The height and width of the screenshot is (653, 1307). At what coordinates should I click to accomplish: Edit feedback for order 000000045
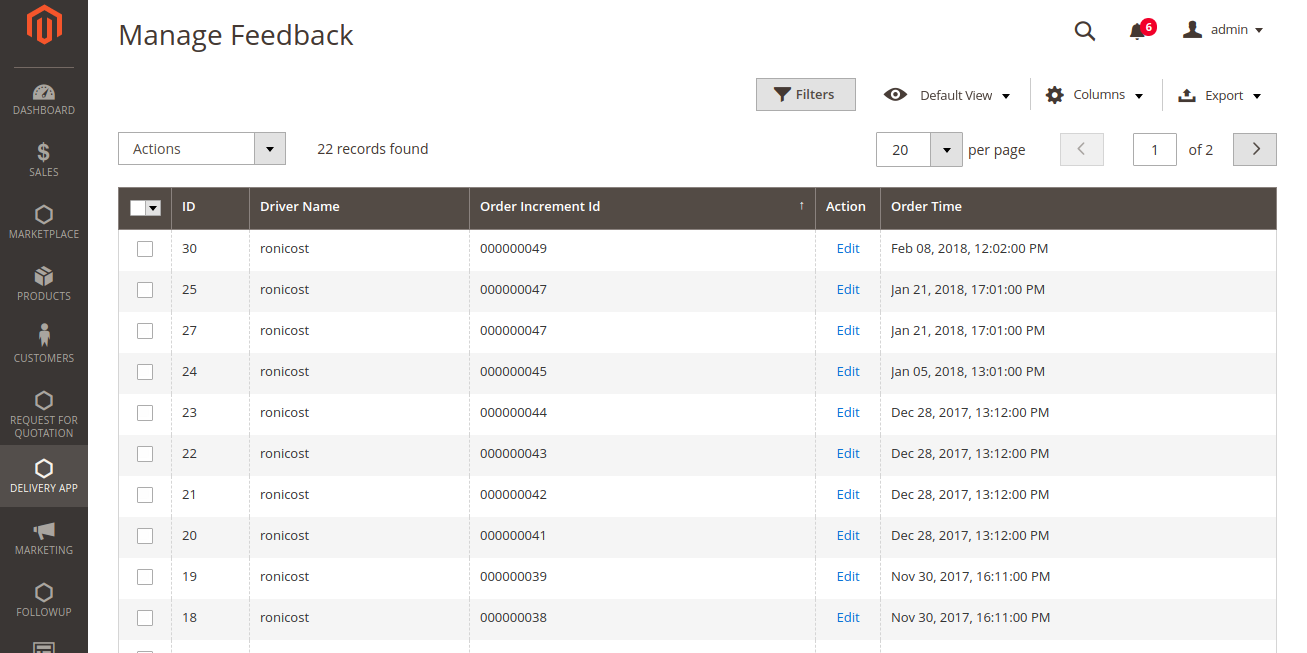[x=848, y=372]
